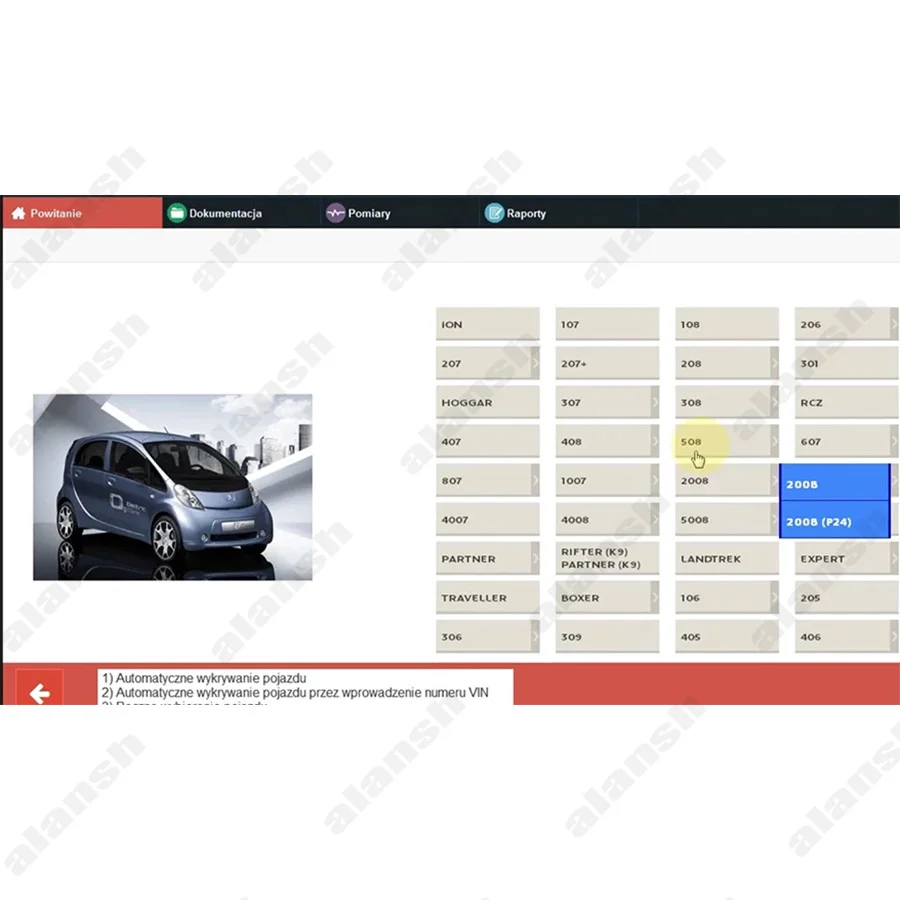The width and height of the screenshot is (900, 900).
Task: Click the line mentioning 'numeru VIN'
Action: coord(295,692)
